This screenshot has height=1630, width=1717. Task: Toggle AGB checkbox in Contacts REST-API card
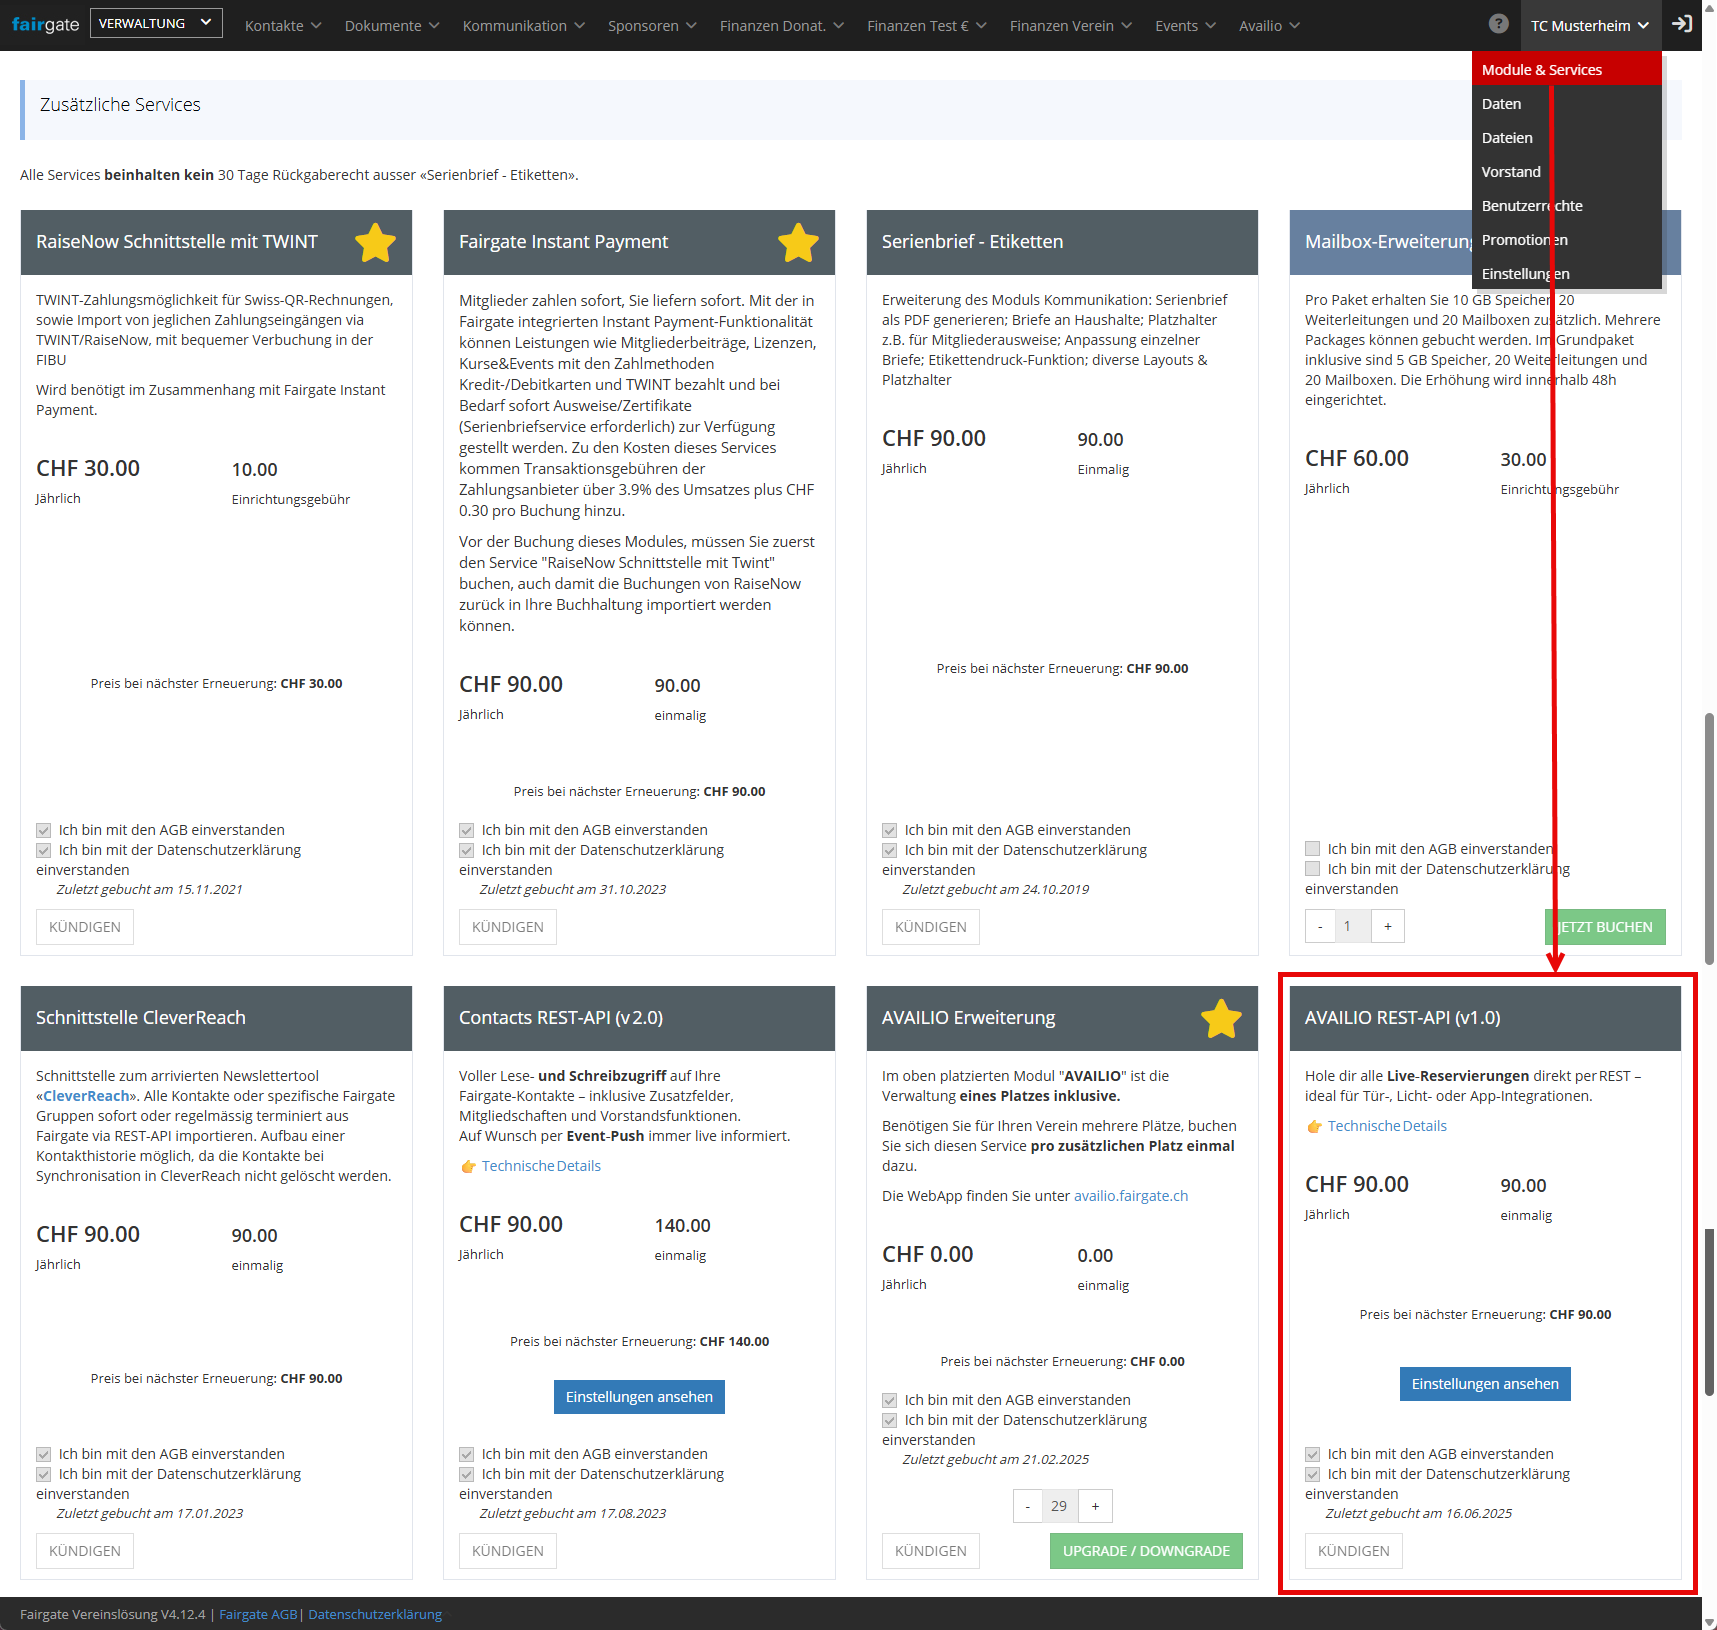[466, 1454]
